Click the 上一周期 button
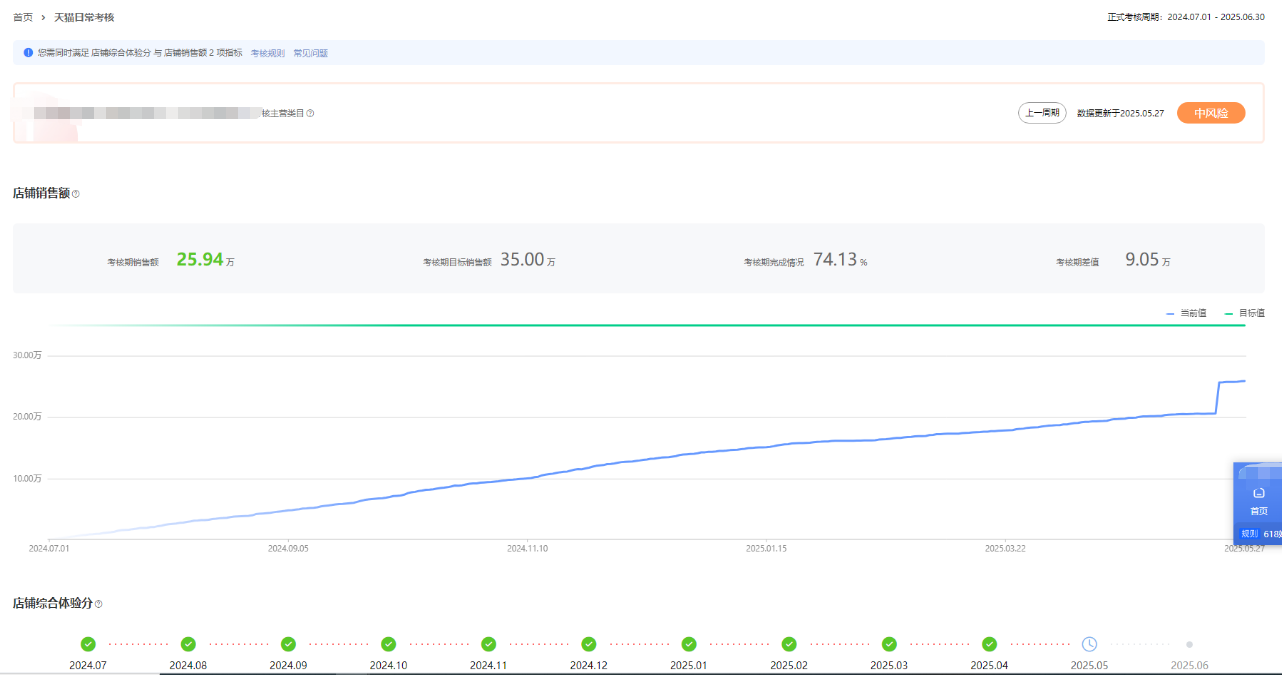The image size is (1282, 675). pos(1042,113)
